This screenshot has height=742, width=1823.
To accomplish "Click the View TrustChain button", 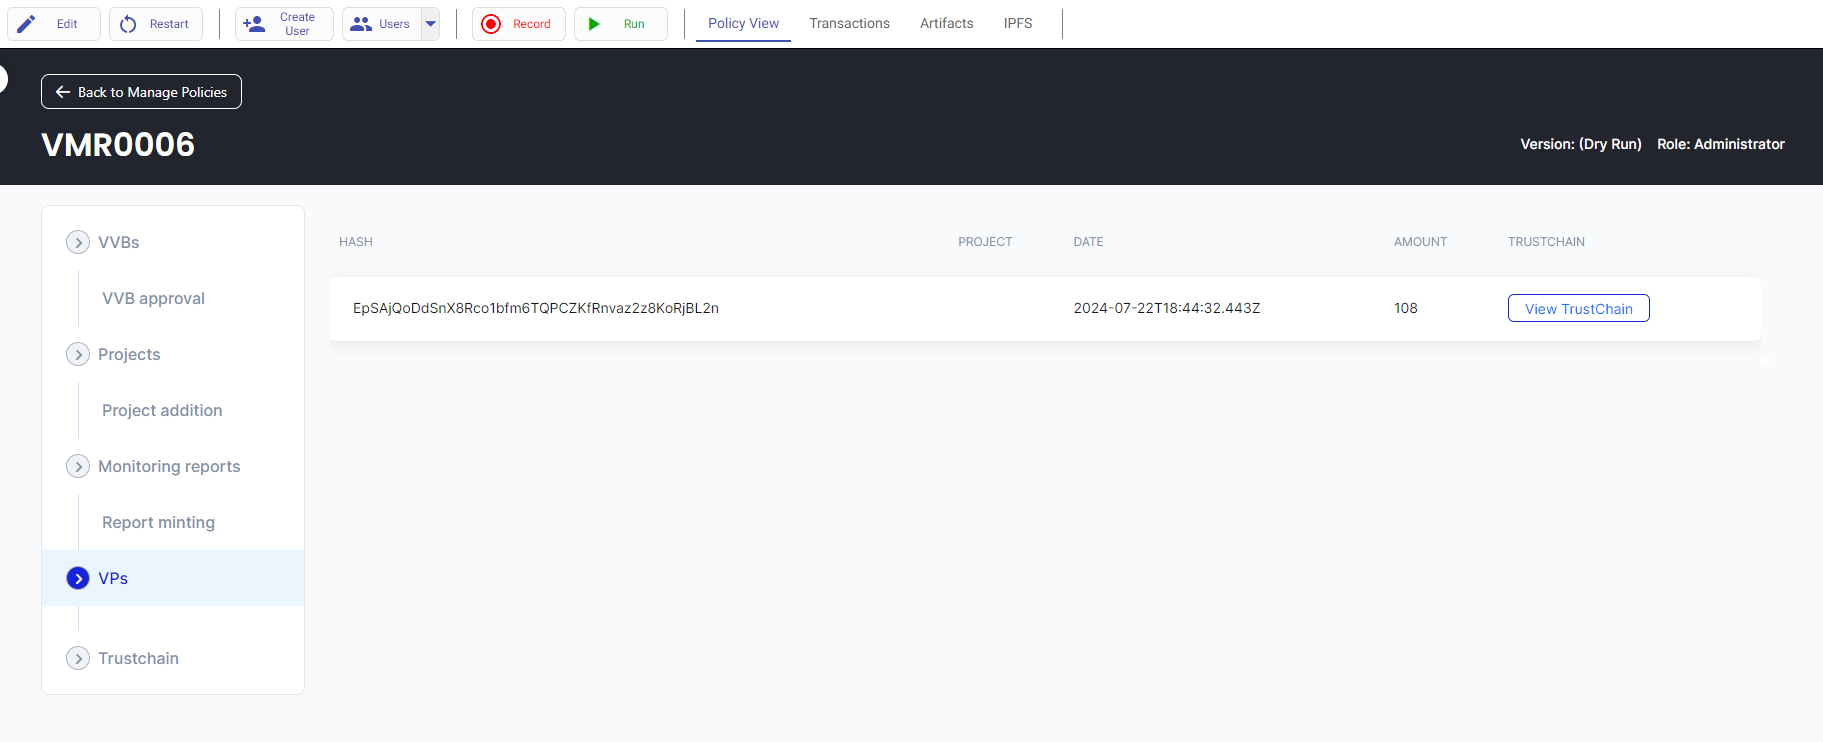I will pos(1578,309).
